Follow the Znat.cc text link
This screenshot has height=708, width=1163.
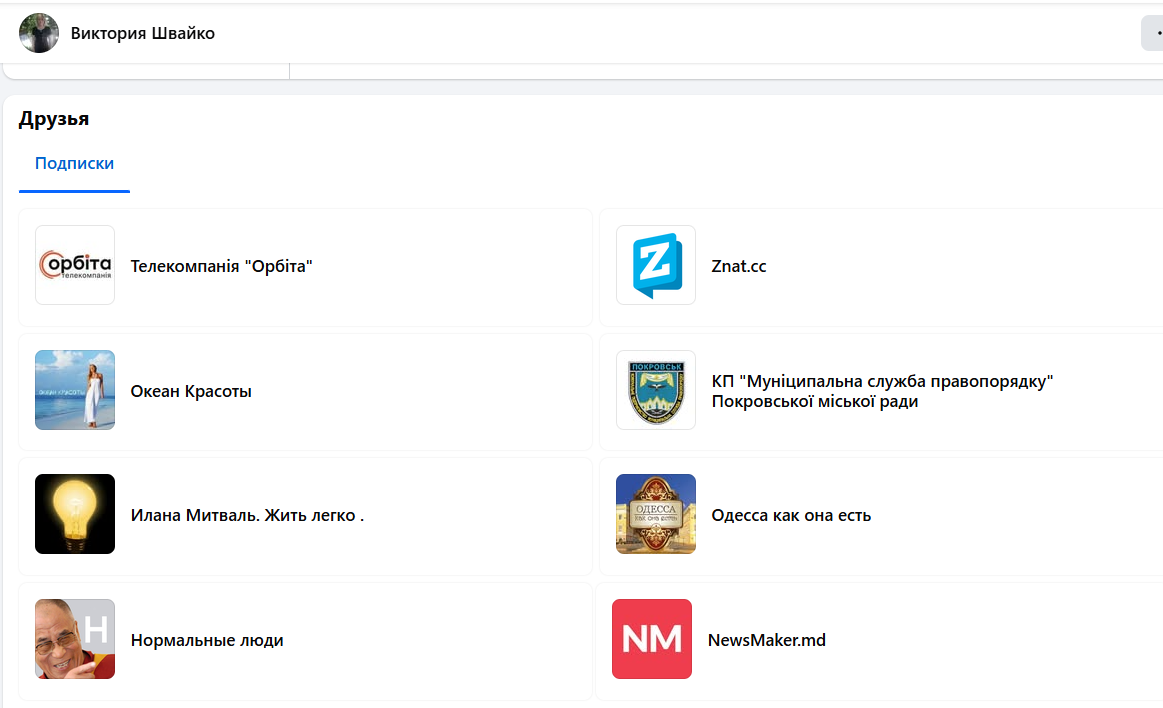pos(739,266)
